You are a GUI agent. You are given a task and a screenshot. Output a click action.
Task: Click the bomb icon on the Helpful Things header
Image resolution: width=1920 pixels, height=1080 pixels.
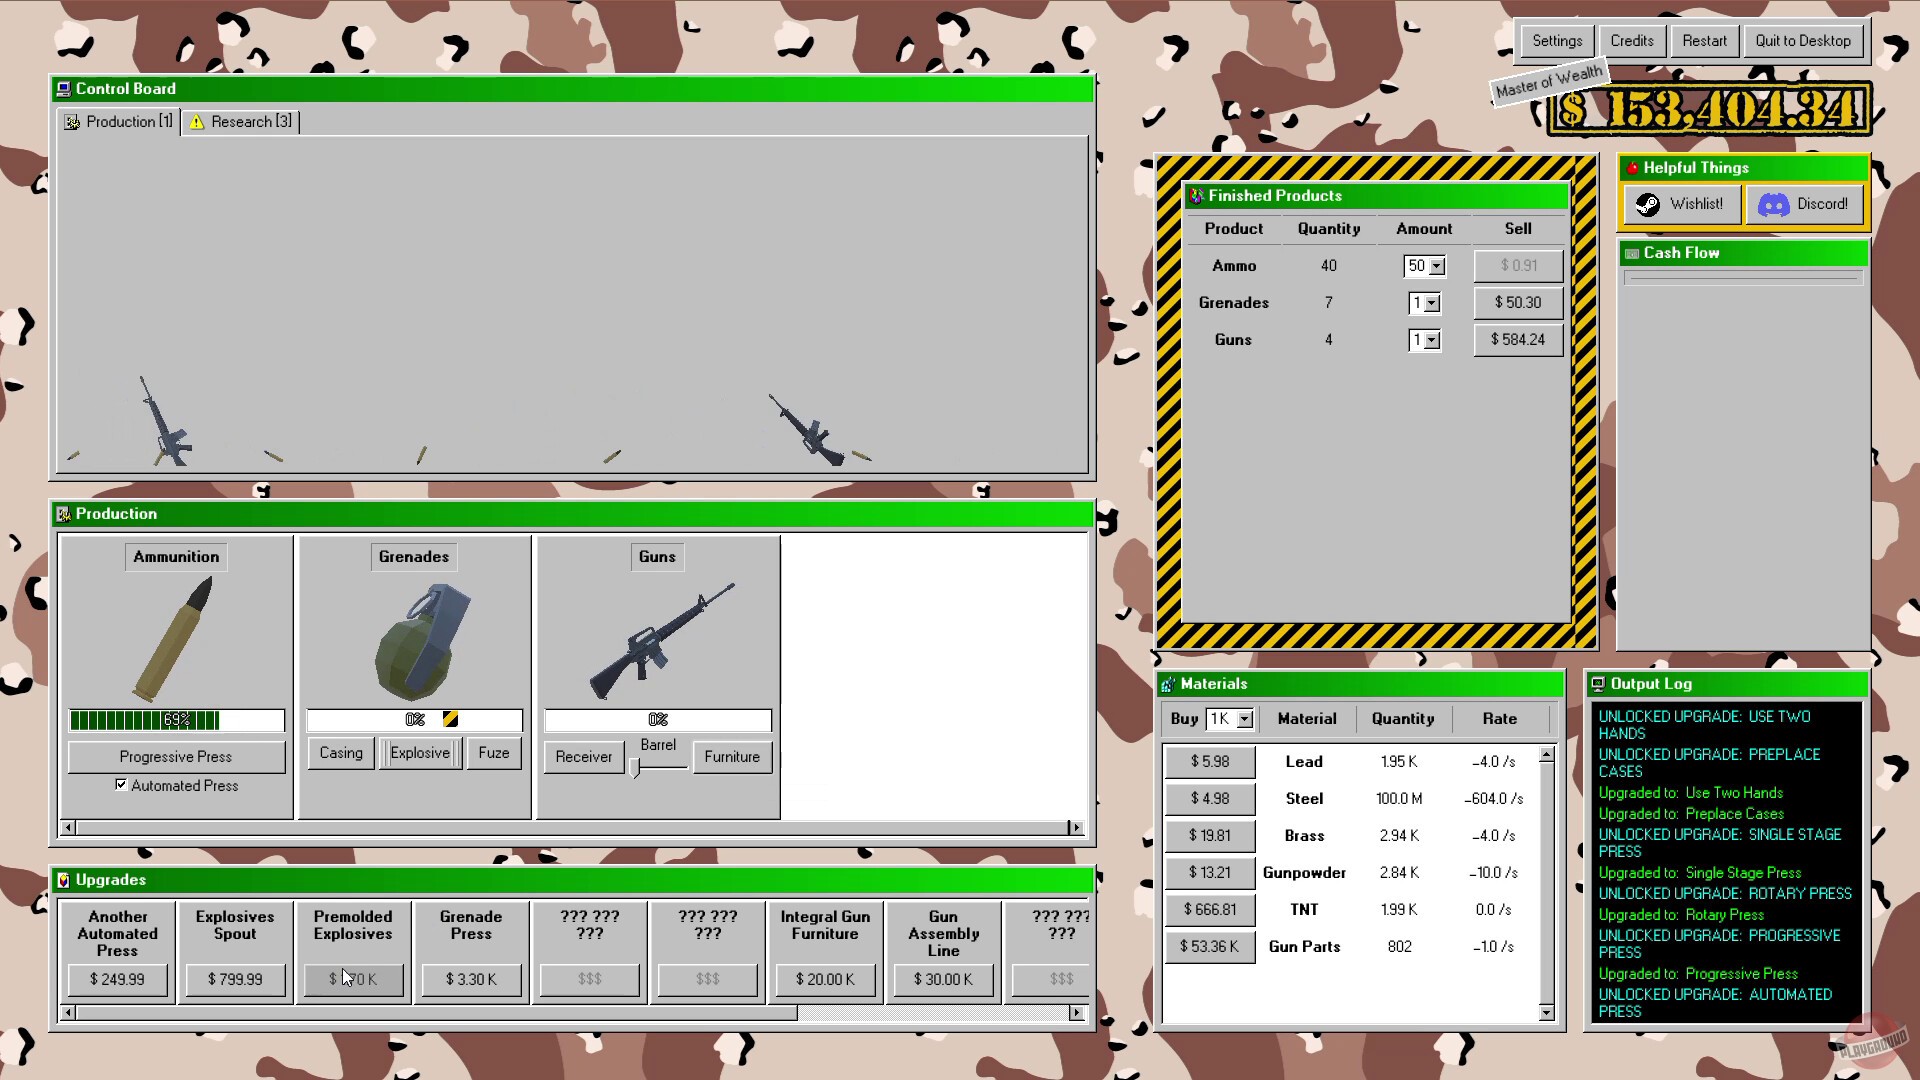(1631, 167)
